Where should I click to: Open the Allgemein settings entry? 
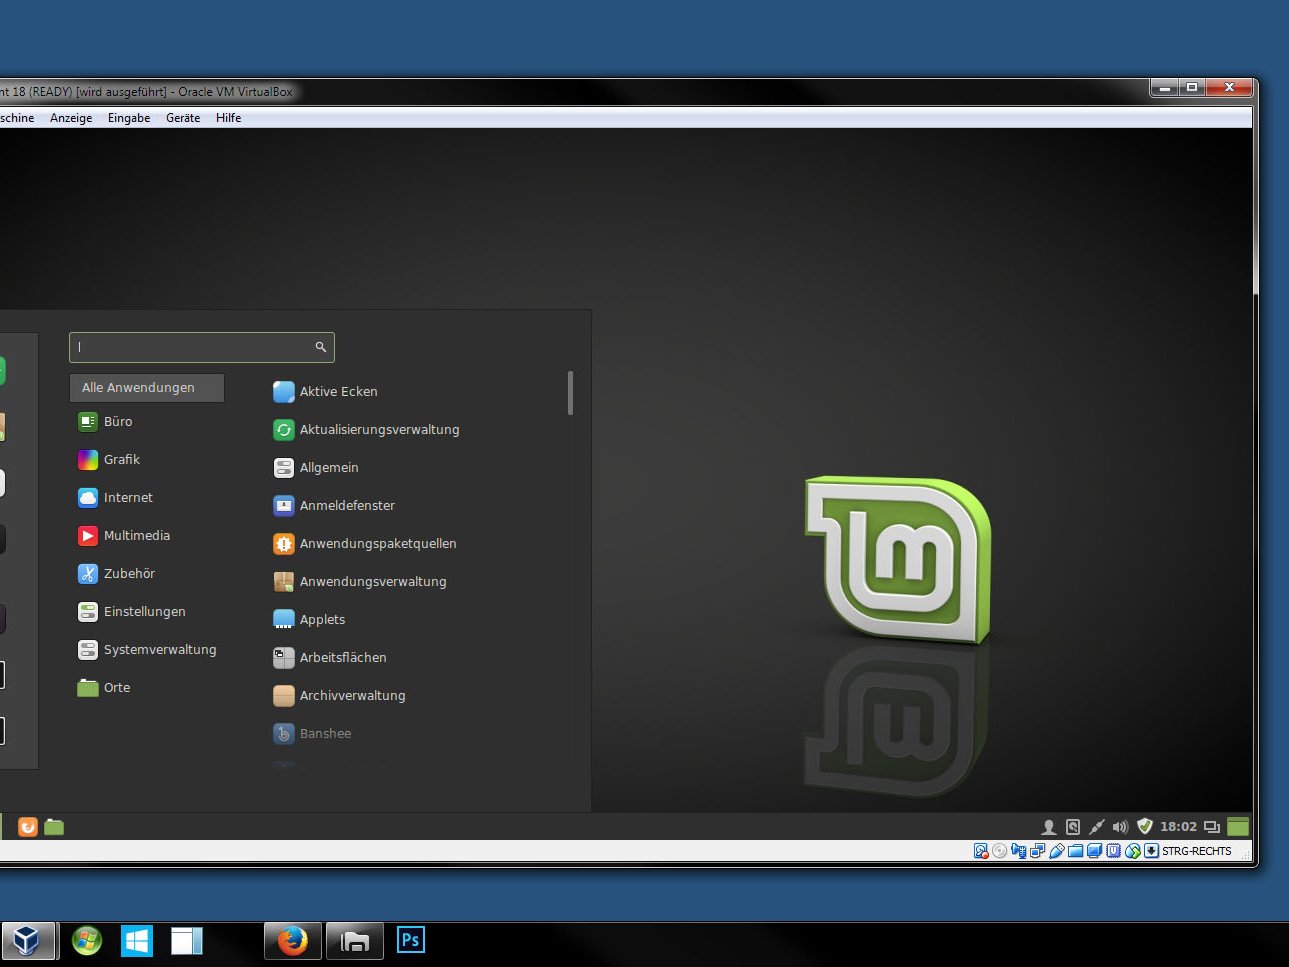coord(316,467)
